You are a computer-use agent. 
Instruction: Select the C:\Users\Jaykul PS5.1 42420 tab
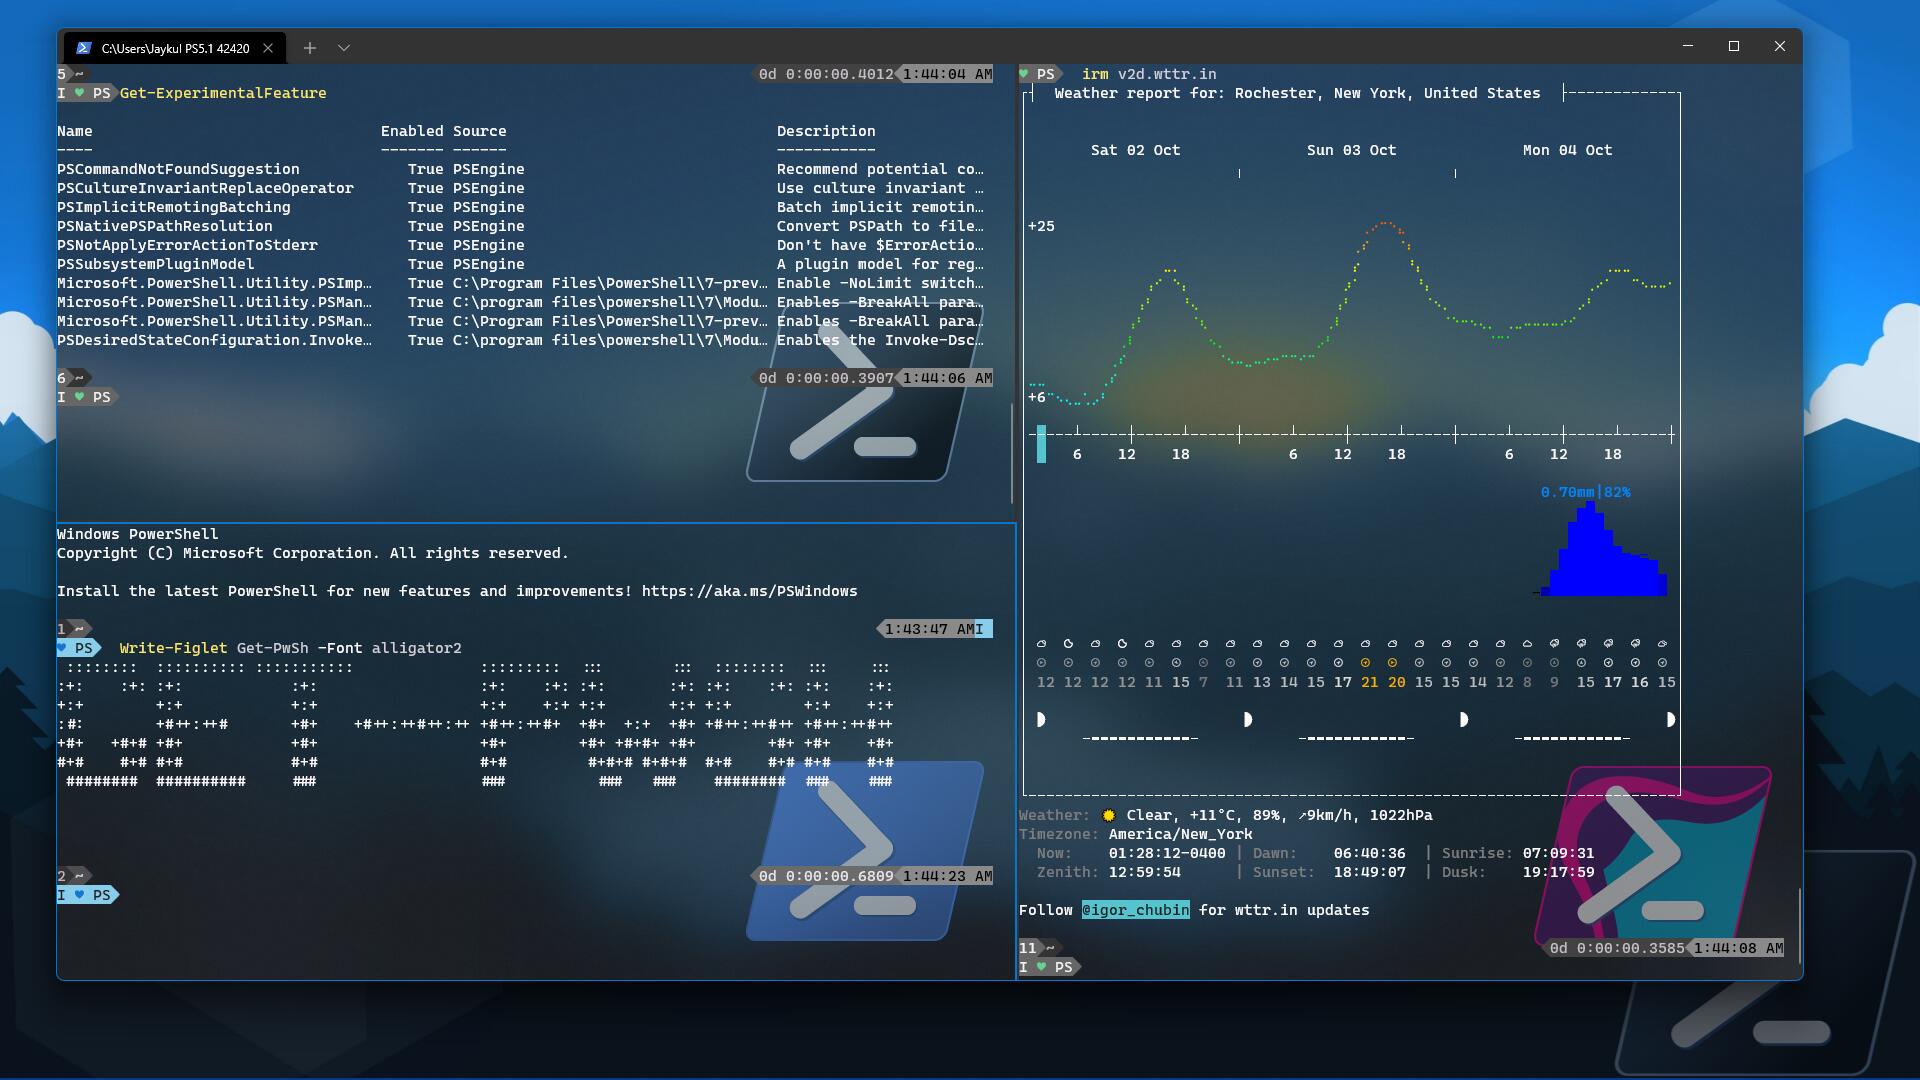tap(175, 48)
